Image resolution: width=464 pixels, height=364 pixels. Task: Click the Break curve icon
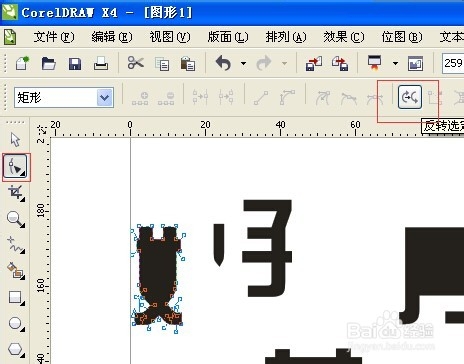(x=226, y=97)
